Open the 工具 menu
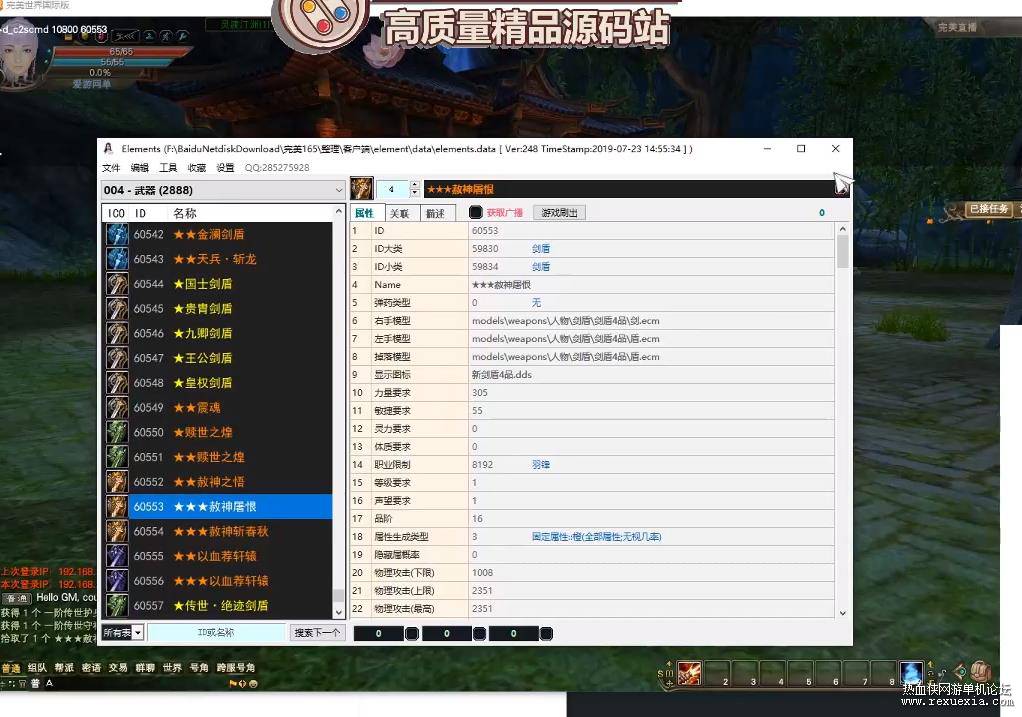1022x717 pixels. [168, 168]
